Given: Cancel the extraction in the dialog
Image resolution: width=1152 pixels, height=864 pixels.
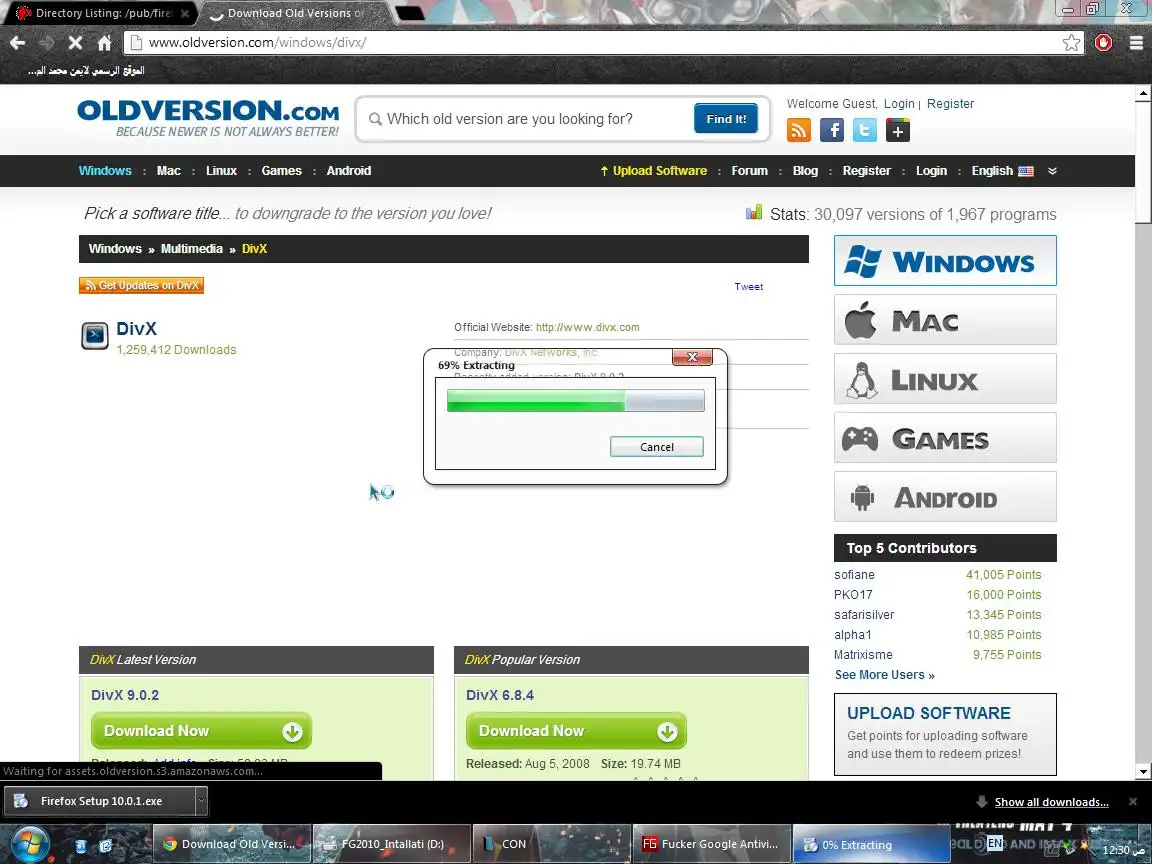Looking at the screenshot, I should pos(657,447).
